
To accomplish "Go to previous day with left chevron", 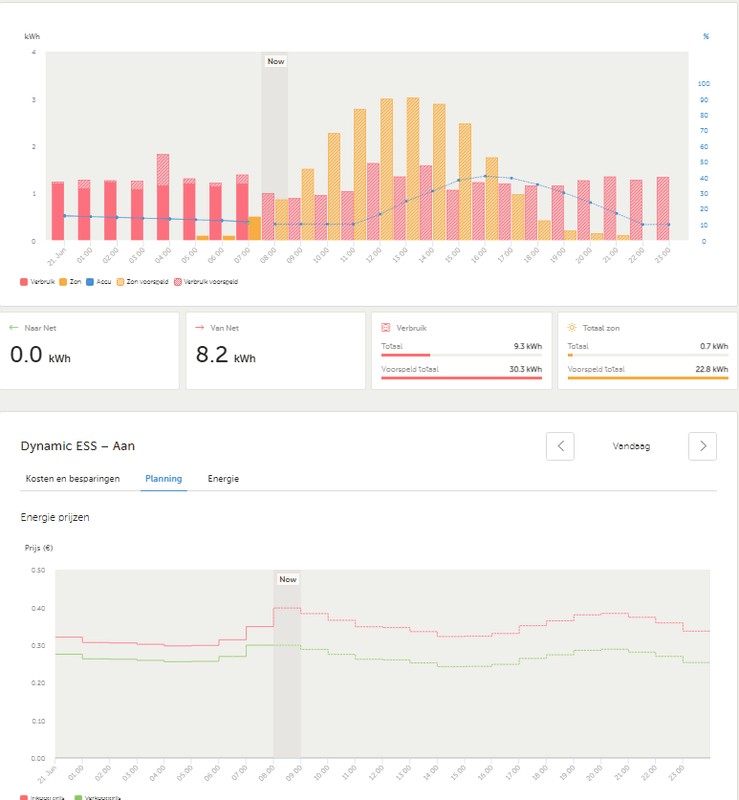I will tap(560, 446).
